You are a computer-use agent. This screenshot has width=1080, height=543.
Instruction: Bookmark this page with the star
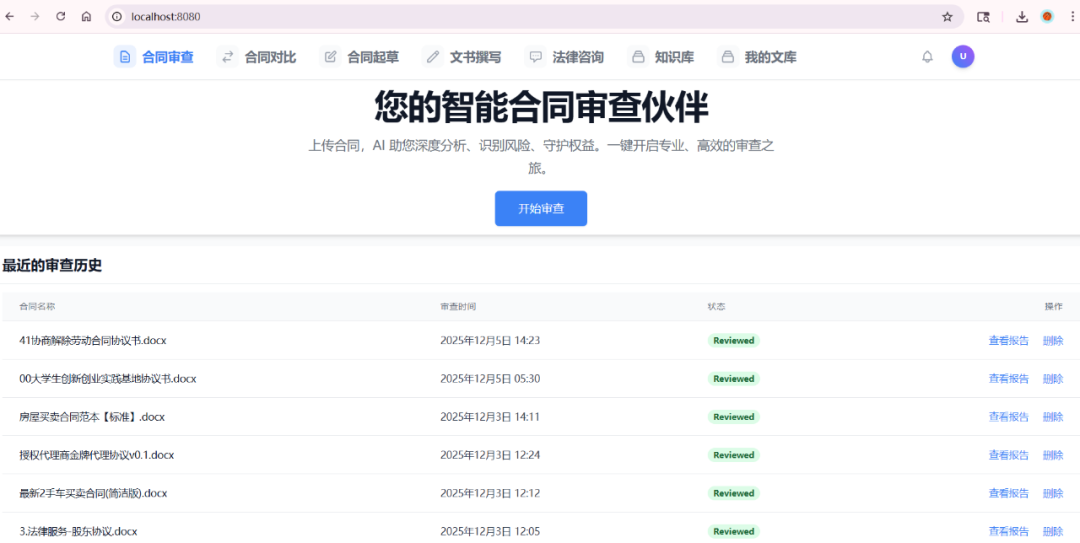947,17
